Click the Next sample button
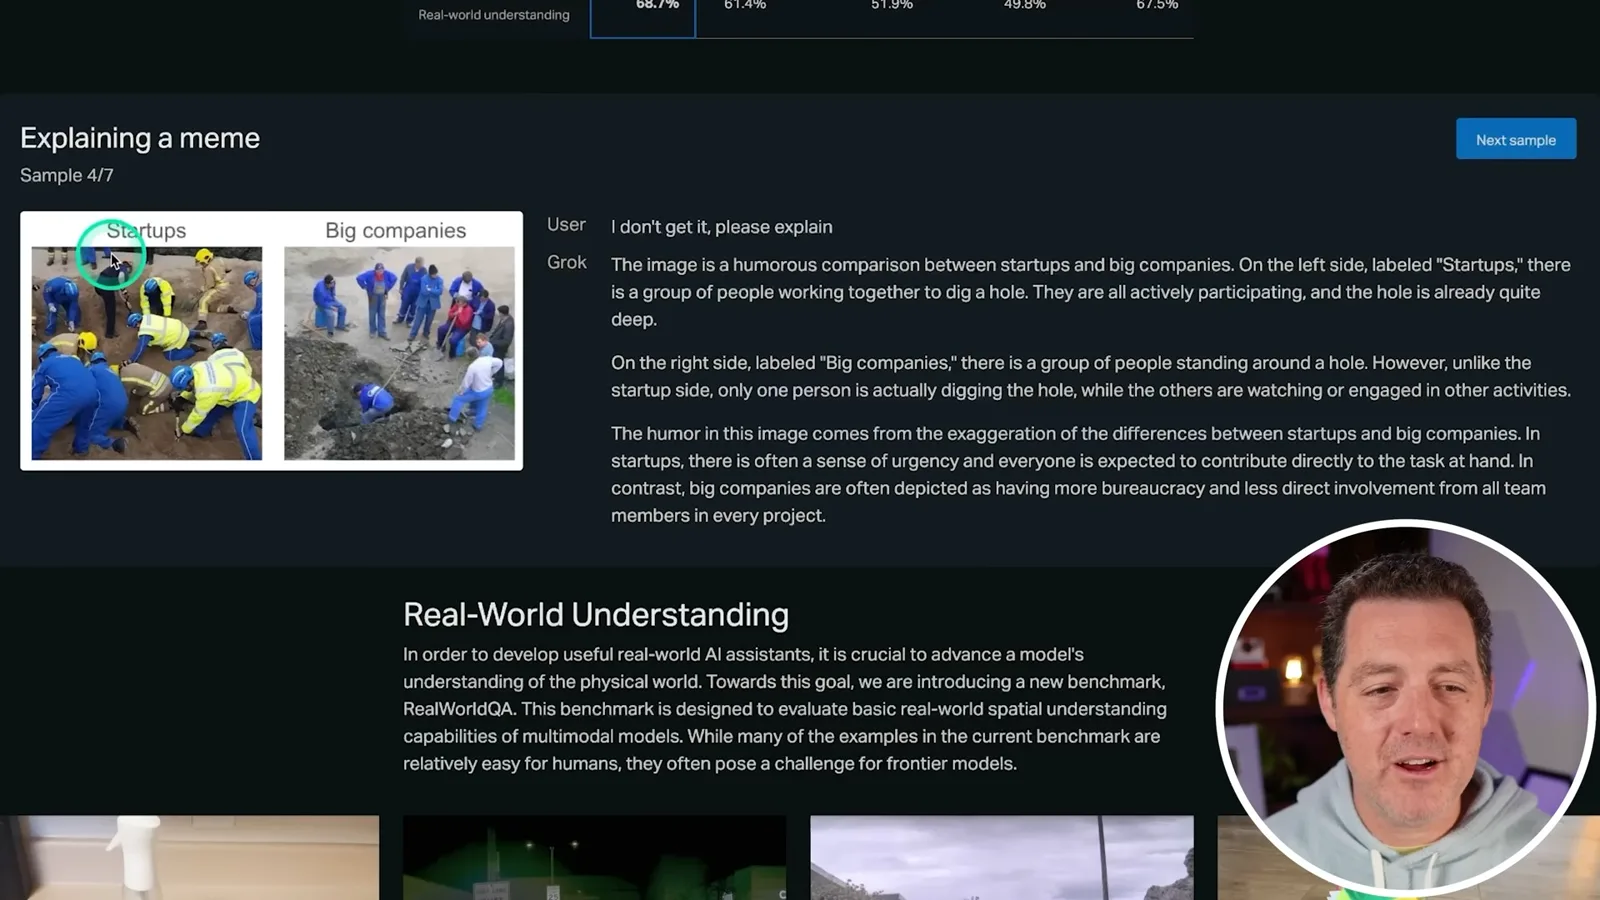 [1516, 139]
